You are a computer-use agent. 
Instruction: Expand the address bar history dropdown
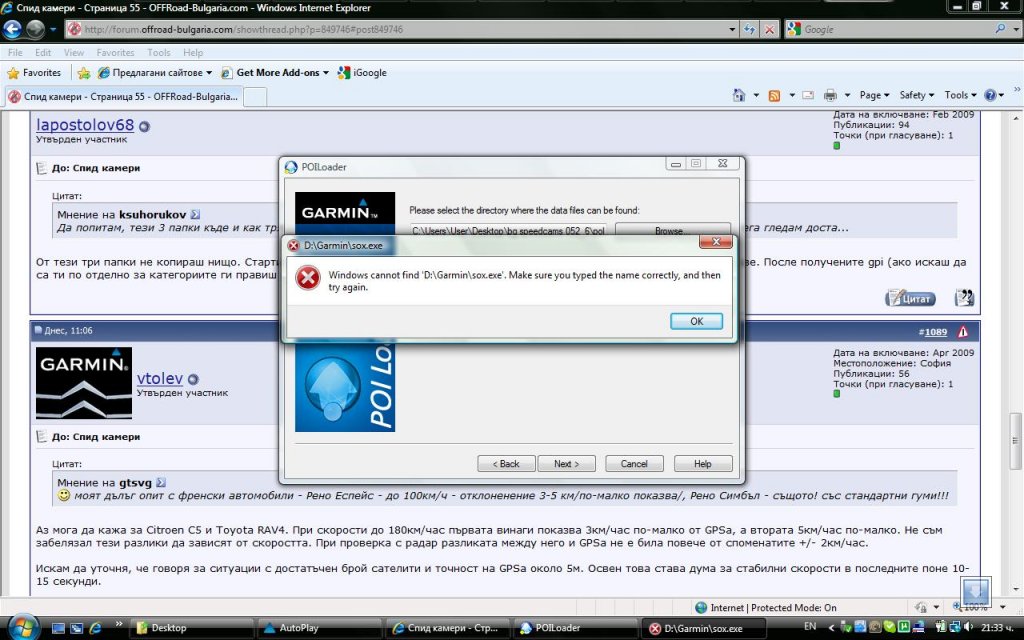[732, 29]
